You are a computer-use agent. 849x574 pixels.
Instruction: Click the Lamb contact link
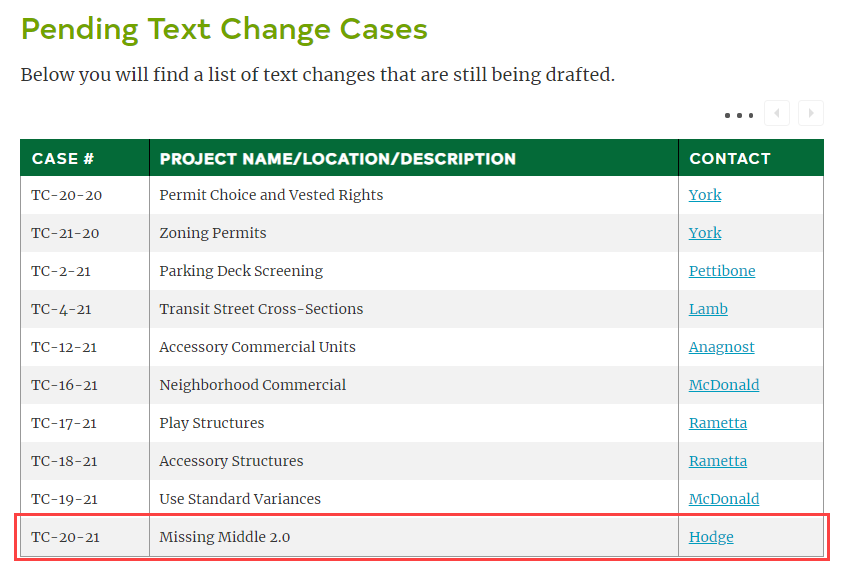708,309
